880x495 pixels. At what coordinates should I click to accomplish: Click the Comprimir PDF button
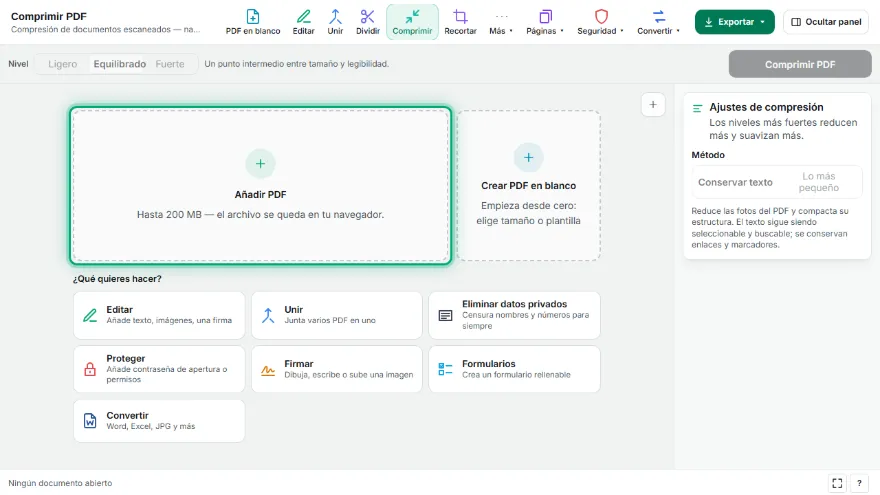coord(800,65)
